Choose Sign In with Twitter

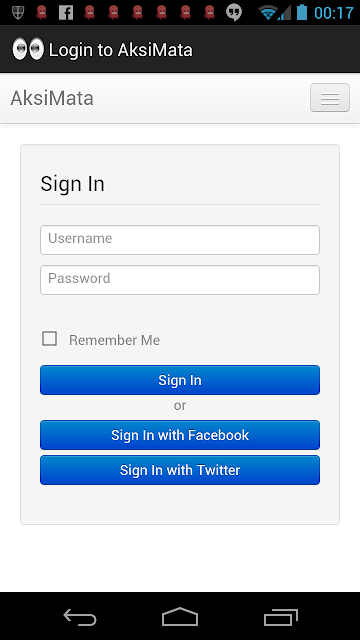coord(180,470)
